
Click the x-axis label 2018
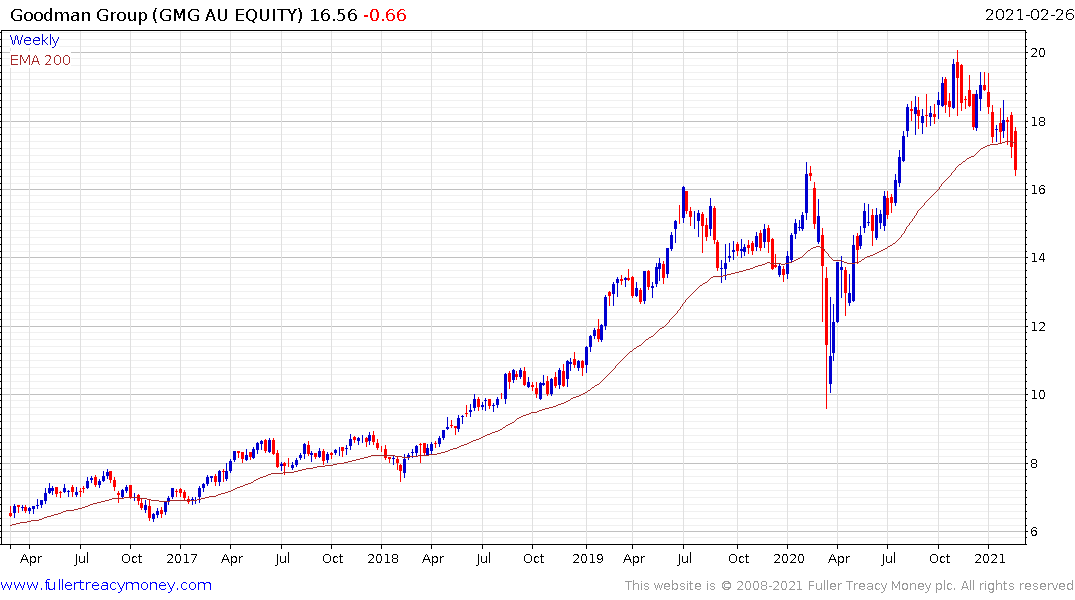[x=383, y=558]
